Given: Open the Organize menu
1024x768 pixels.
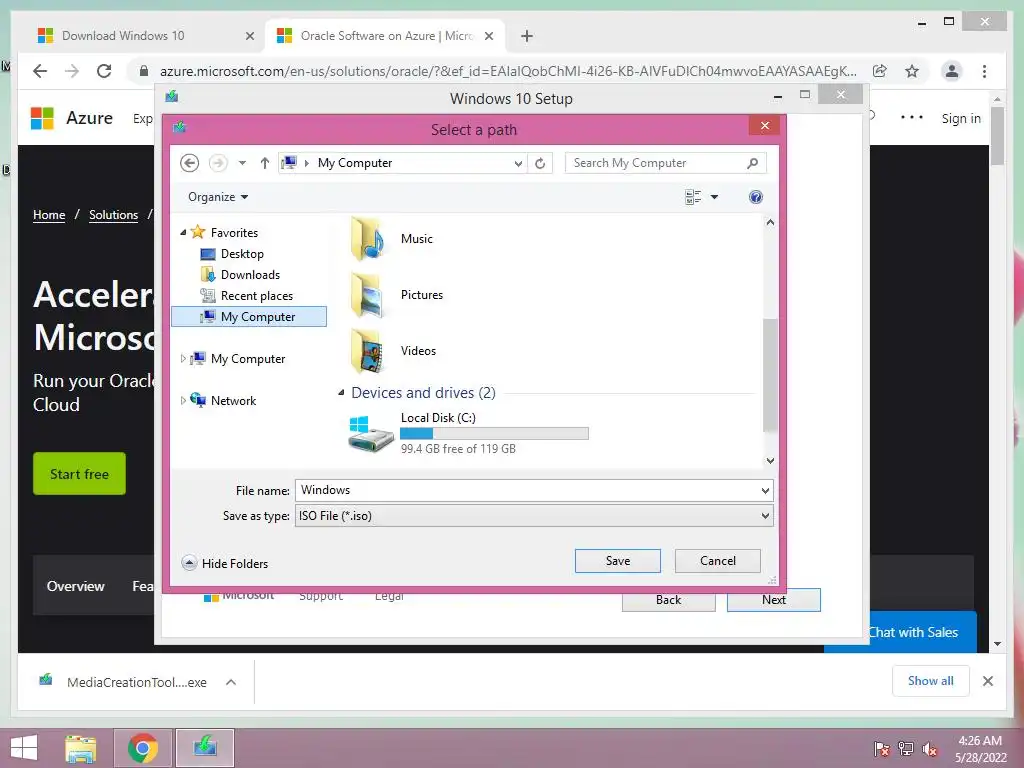Looking at the screenshot, I should click(x=217, y=197).
